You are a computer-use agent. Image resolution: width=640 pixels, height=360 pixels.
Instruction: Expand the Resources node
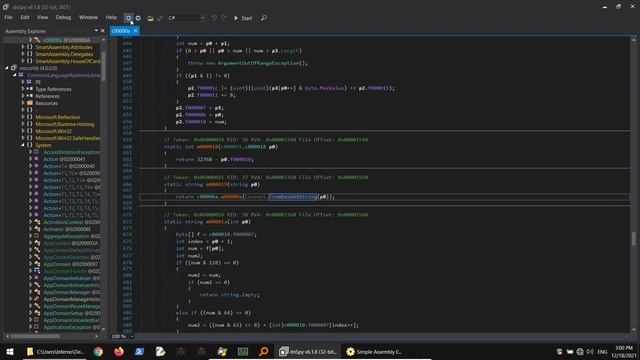[23, 103]
